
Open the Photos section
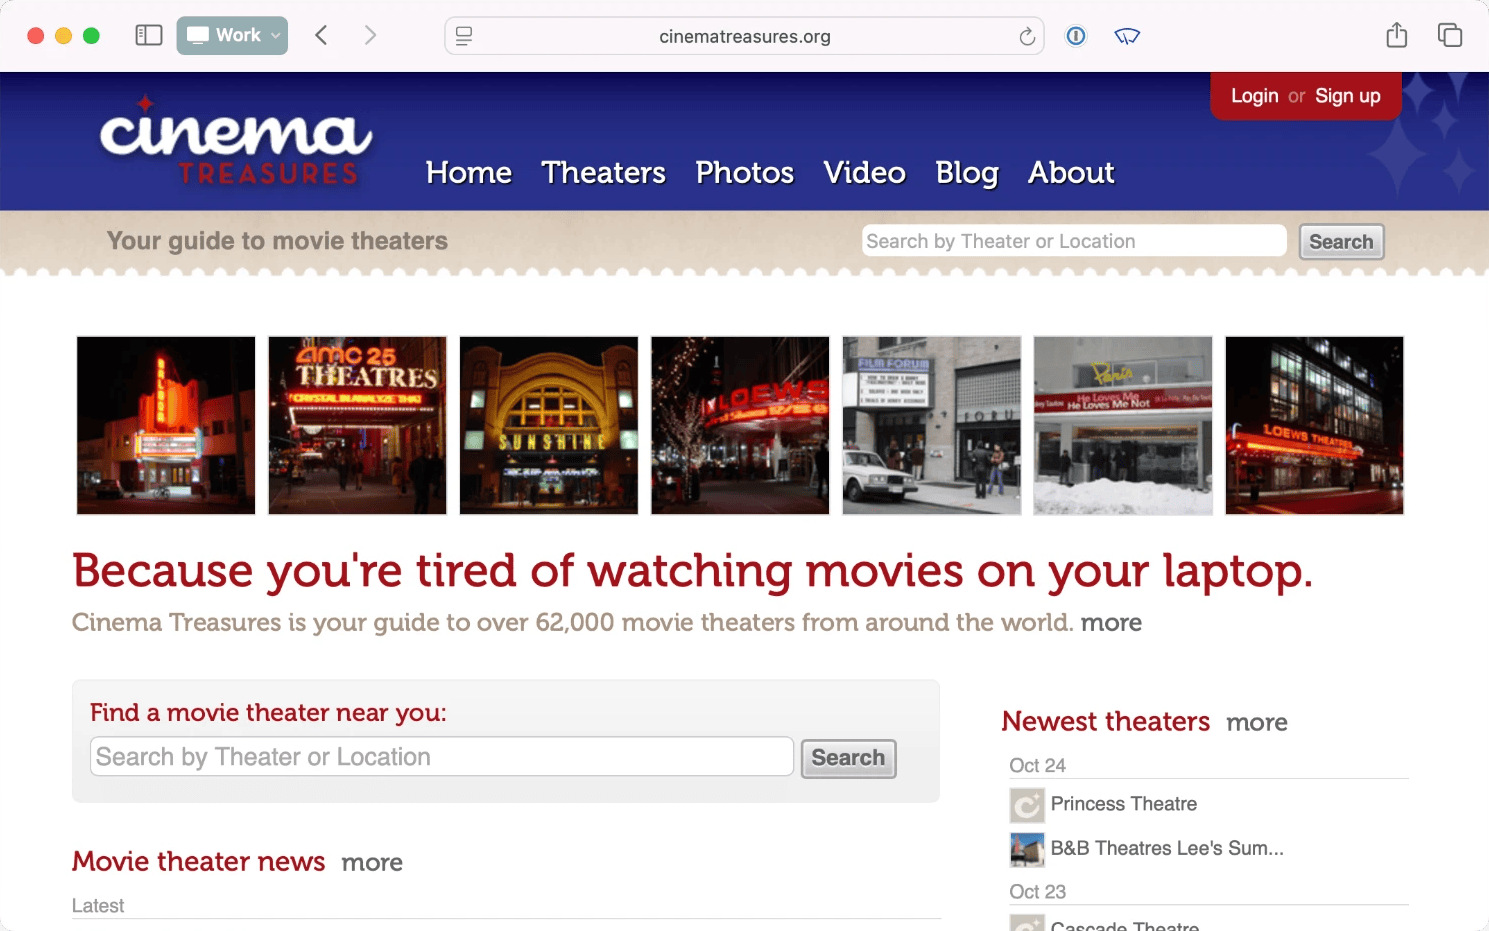tap(745, 173)
